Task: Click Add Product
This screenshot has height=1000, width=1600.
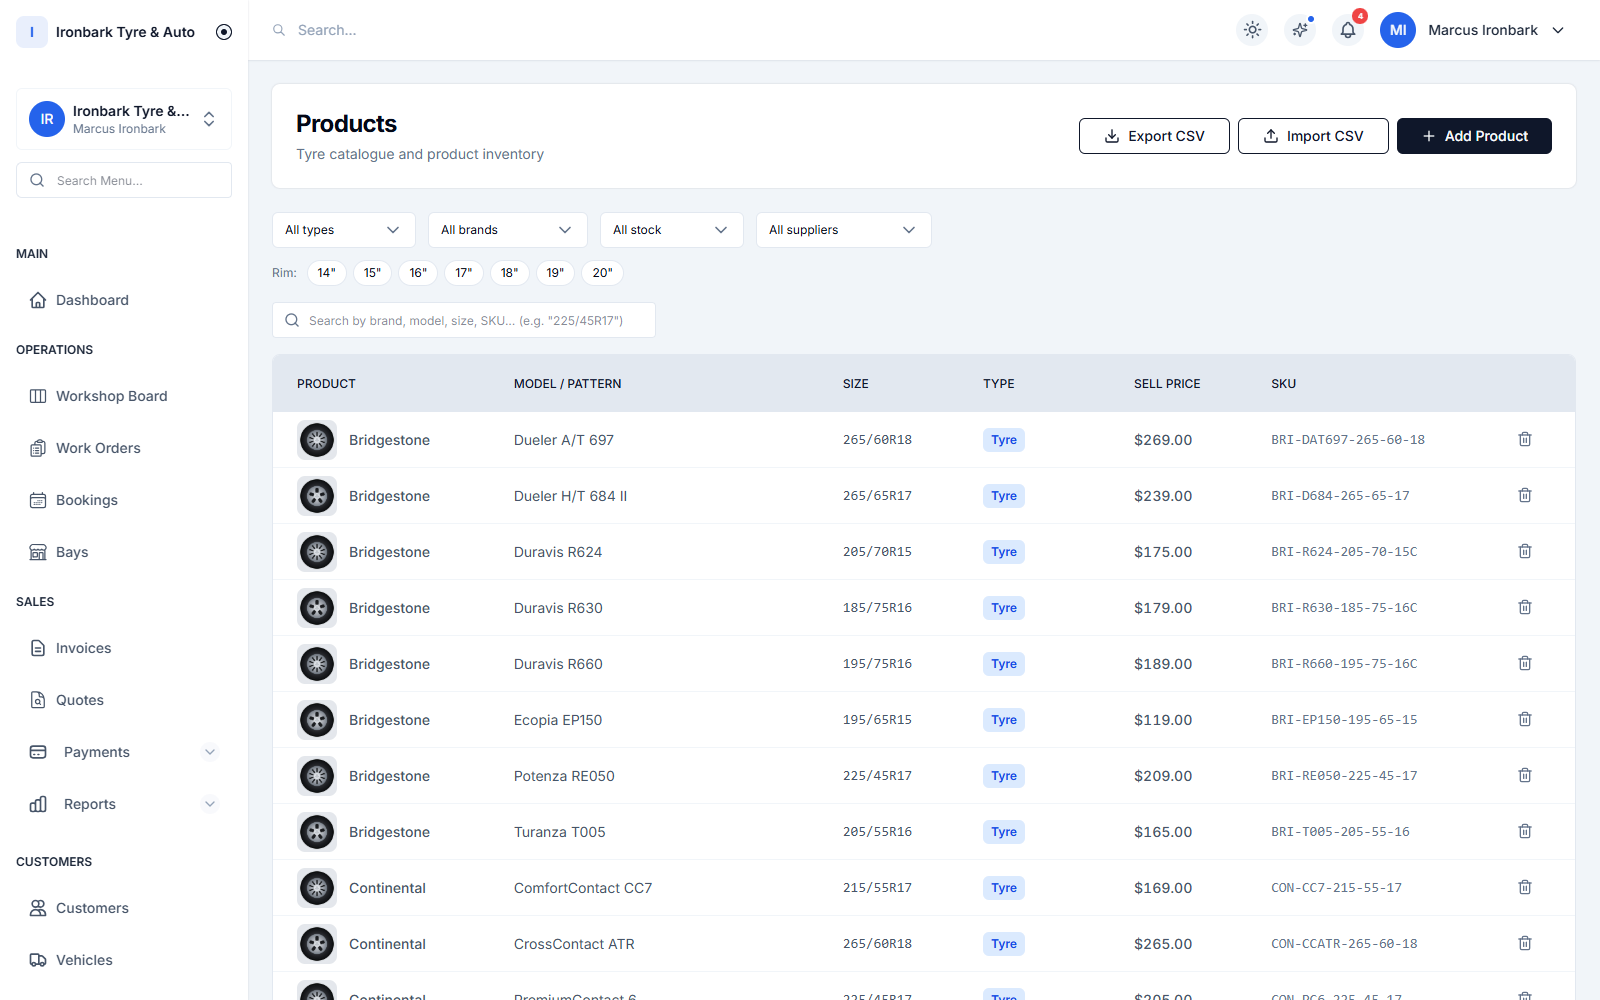Action: [1474, 136]
